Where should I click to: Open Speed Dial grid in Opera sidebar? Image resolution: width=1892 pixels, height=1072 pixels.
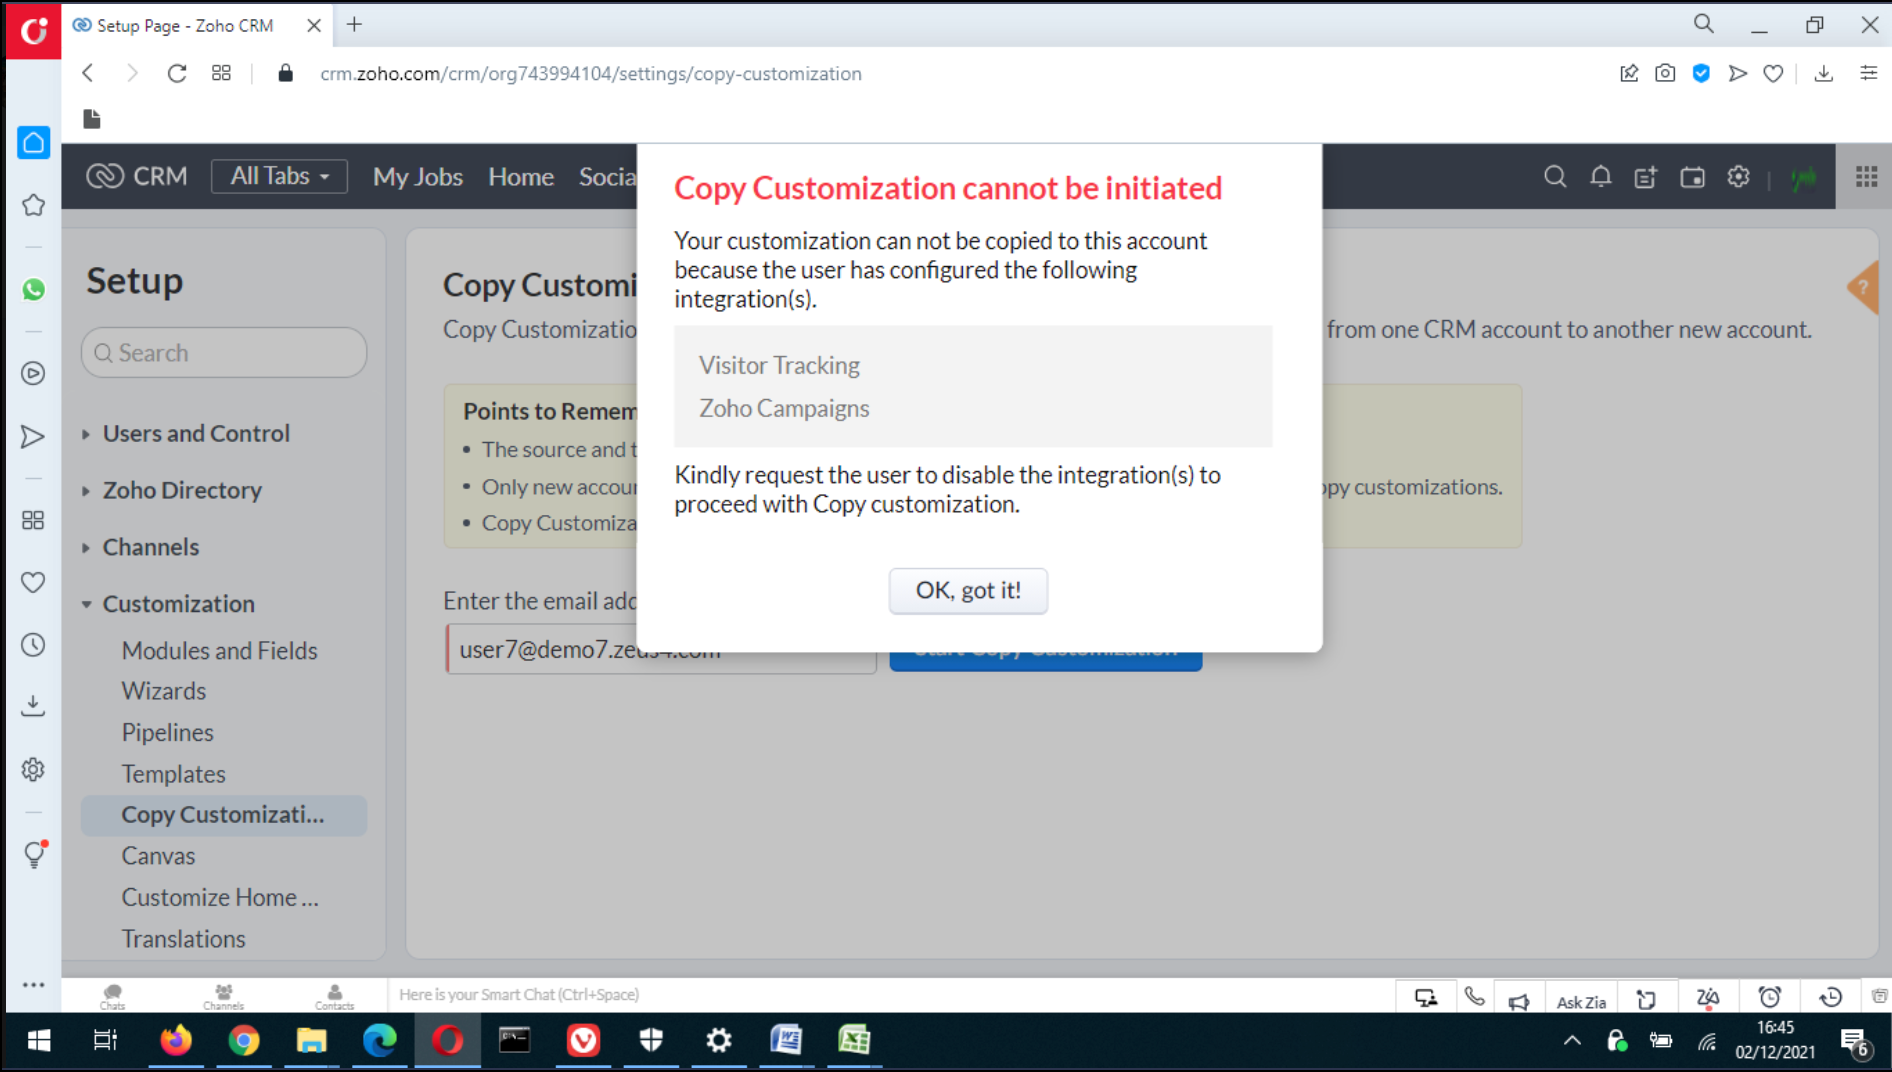coord(33,520)
